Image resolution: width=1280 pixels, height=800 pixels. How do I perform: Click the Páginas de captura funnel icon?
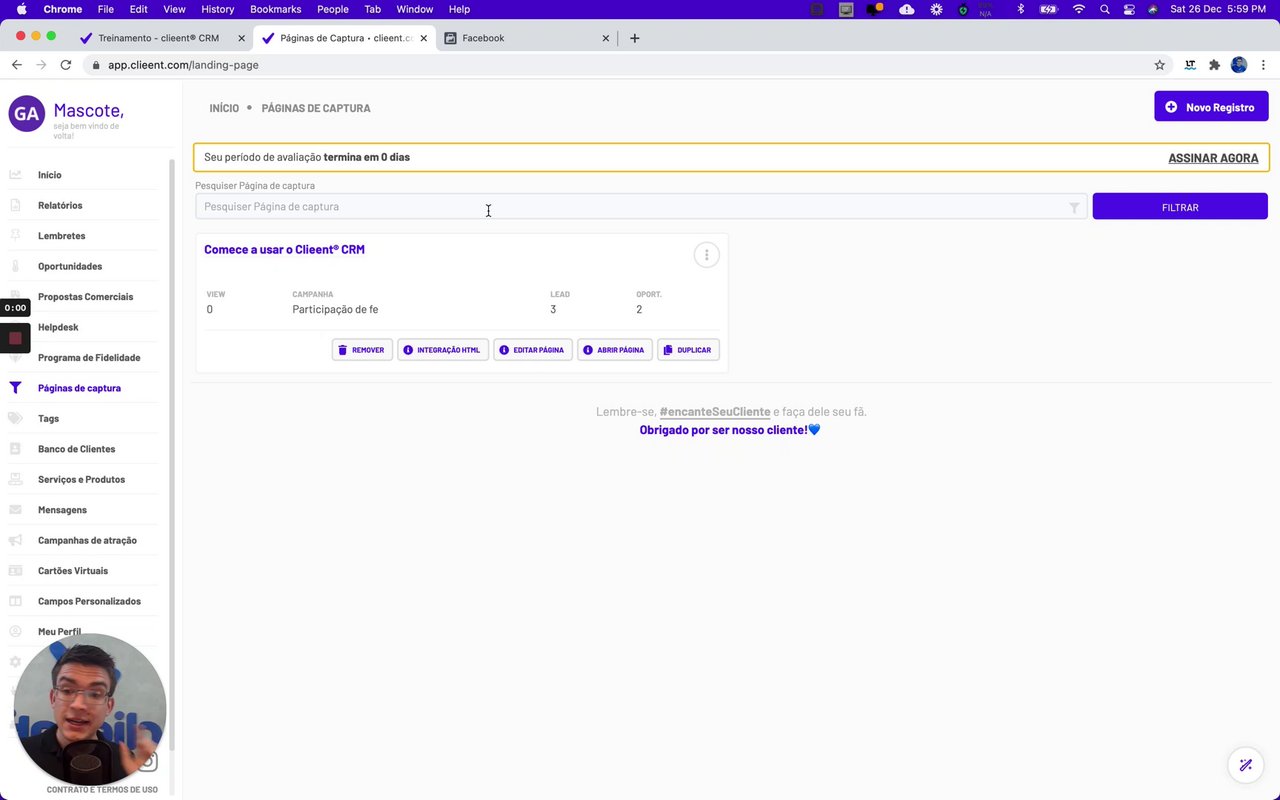click(x=16, y=388)
